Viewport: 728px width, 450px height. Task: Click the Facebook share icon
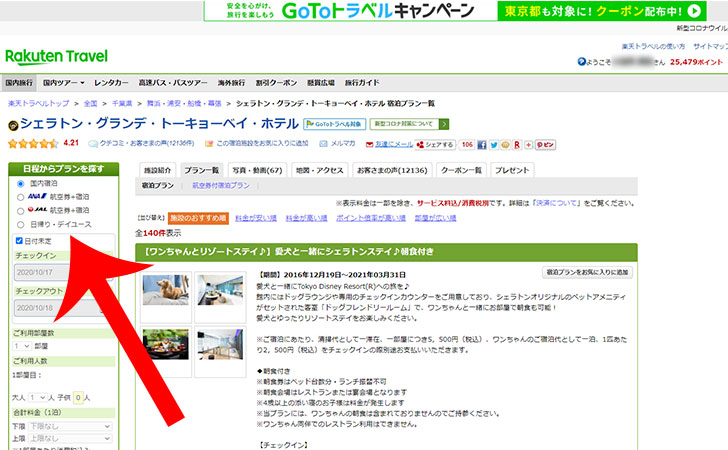[x=482, y=145]
